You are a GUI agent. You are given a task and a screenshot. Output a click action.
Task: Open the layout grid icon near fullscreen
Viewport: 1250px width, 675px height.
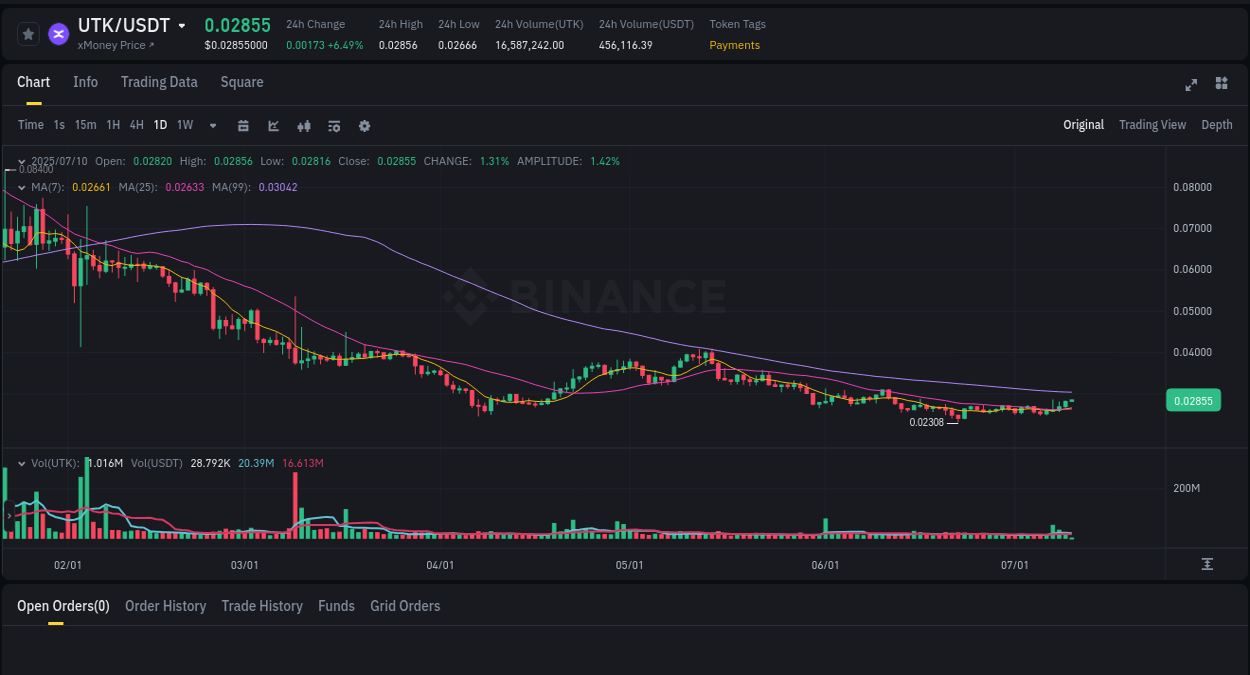point(1221,85)
